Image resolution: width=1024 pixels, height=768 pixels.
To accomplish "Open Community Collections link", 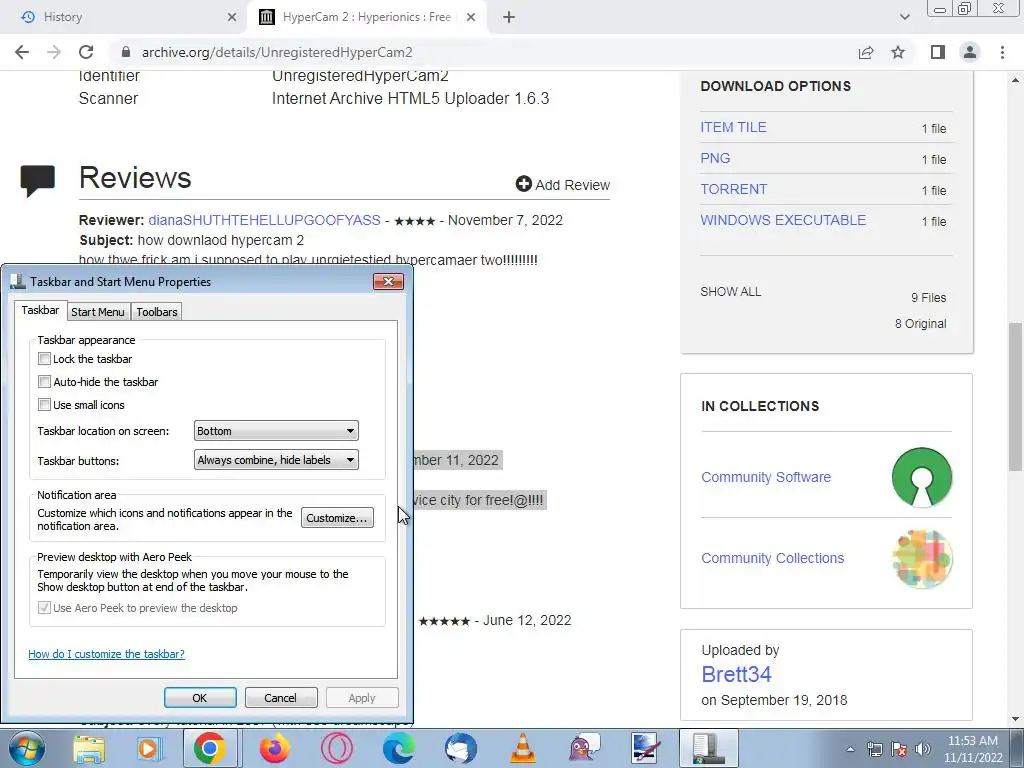I will [773, 558].
